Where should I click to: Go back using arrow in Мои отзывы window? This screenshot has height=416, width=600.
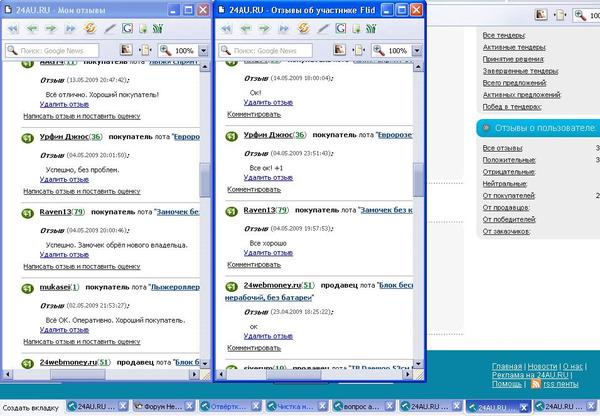[33, 29]
